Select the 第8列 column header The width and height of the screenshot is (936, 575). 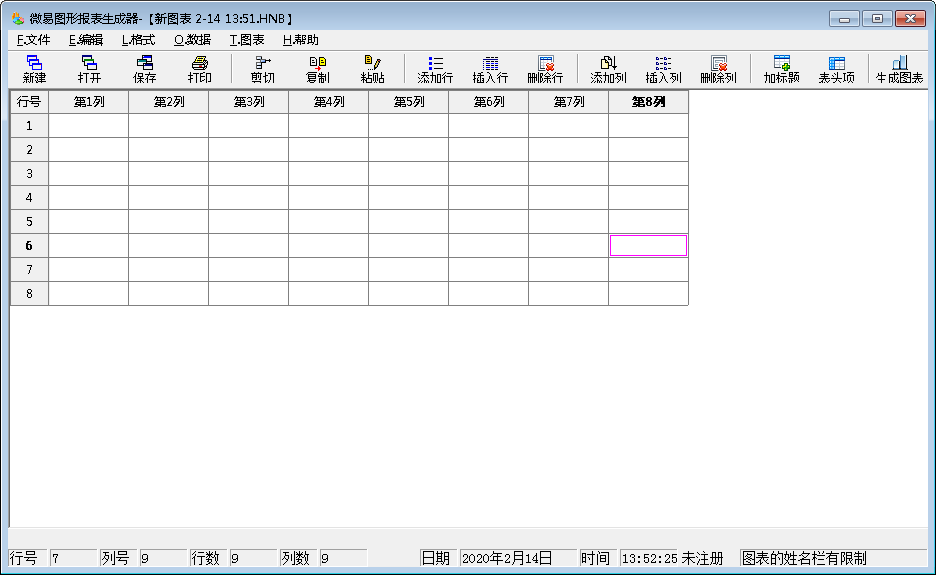(x=648, y=102)
